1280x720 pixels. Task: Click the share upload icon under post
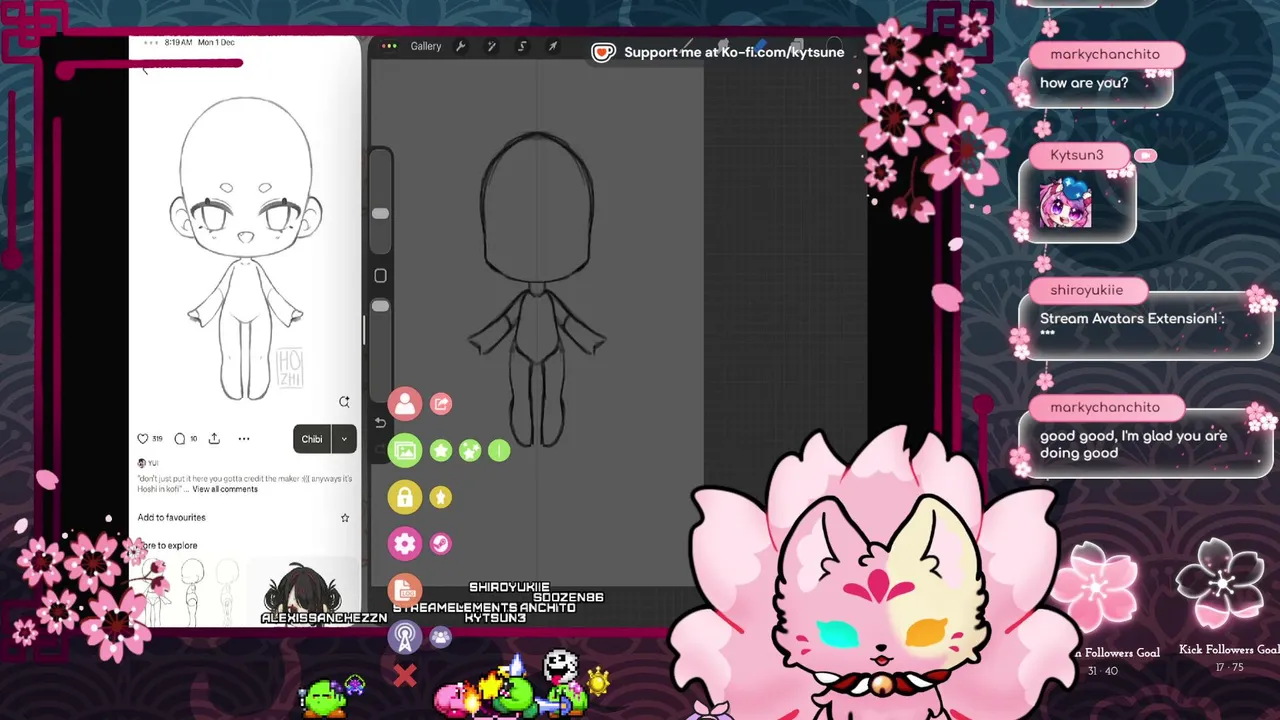point(214,439)
